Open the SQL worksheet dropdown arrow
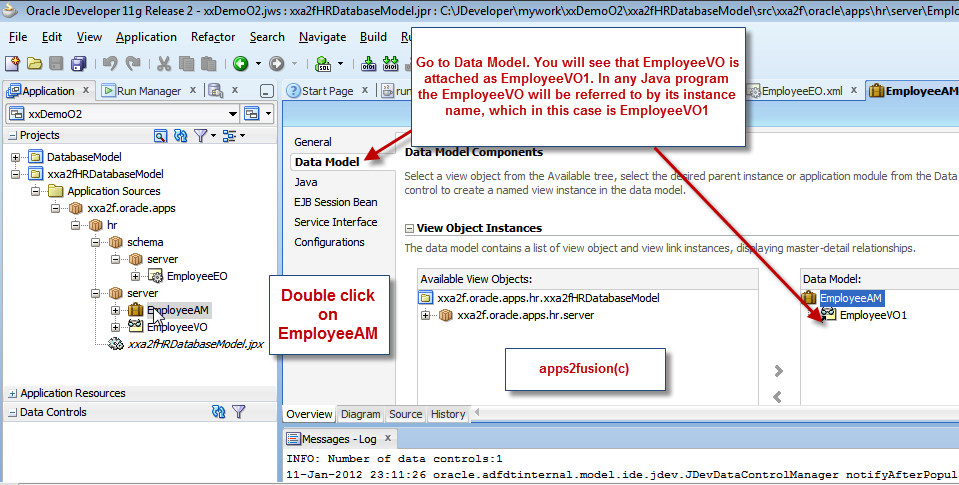The height and width of the screenshot is (485, 959). [x=340, y=63]
